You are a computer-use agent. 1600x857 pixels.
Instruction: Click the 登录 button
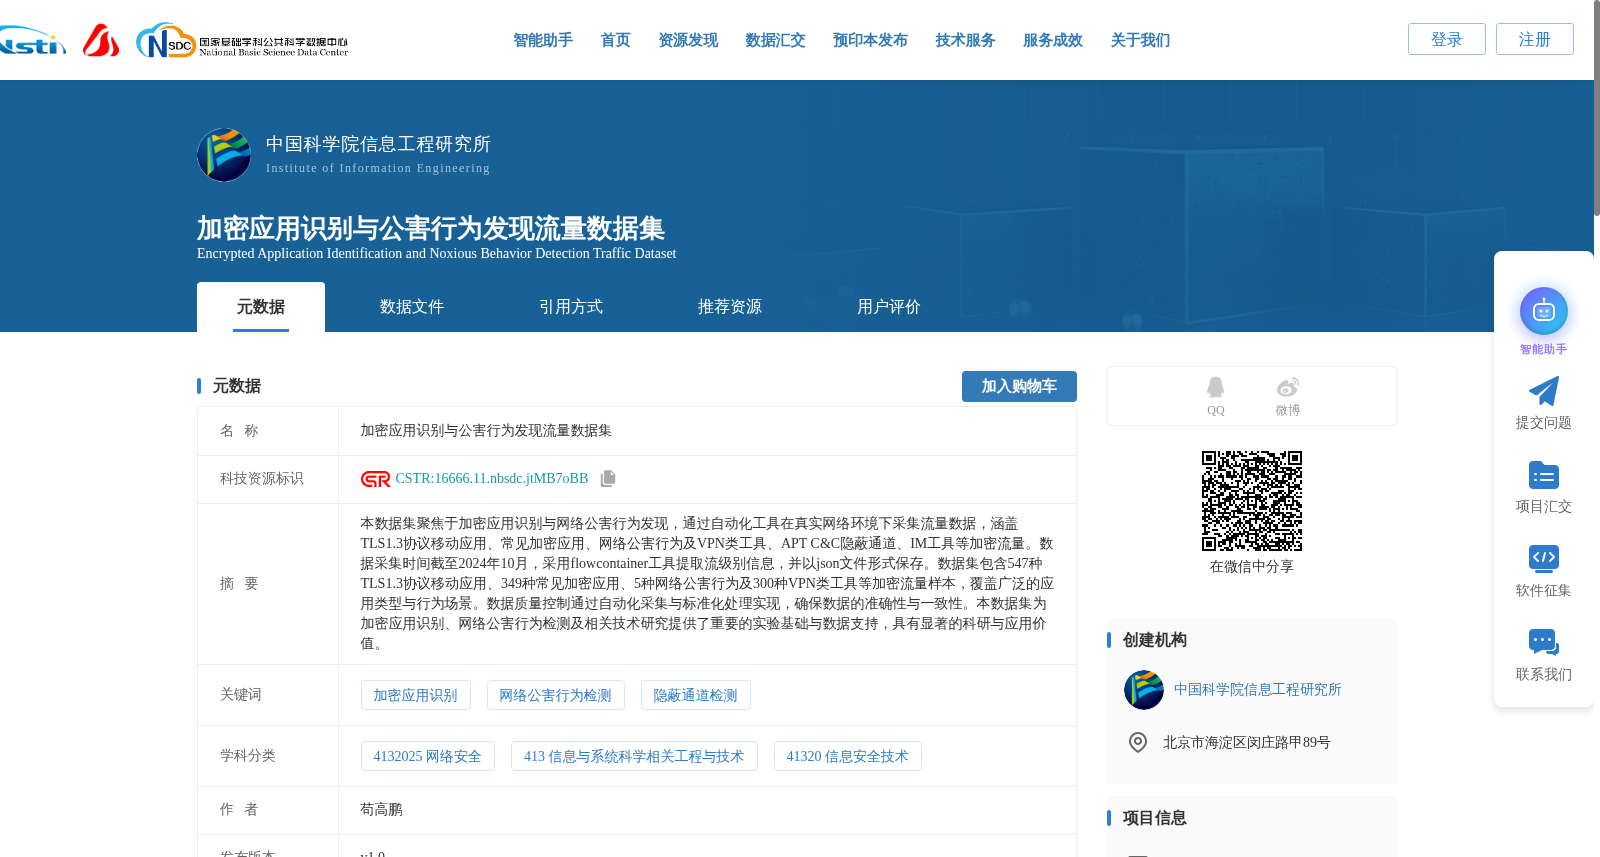[1447, 39]
